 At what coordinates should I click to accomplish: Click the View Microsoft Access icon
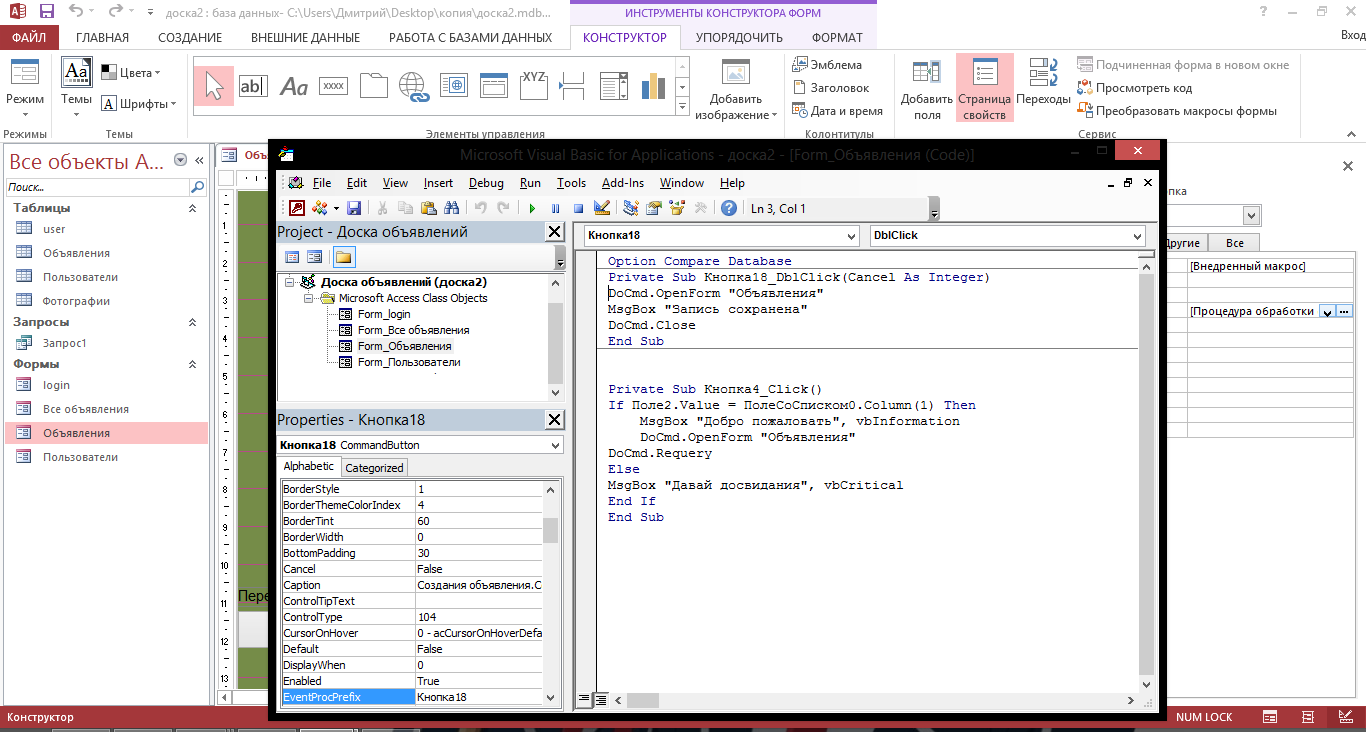coord(297,208)
